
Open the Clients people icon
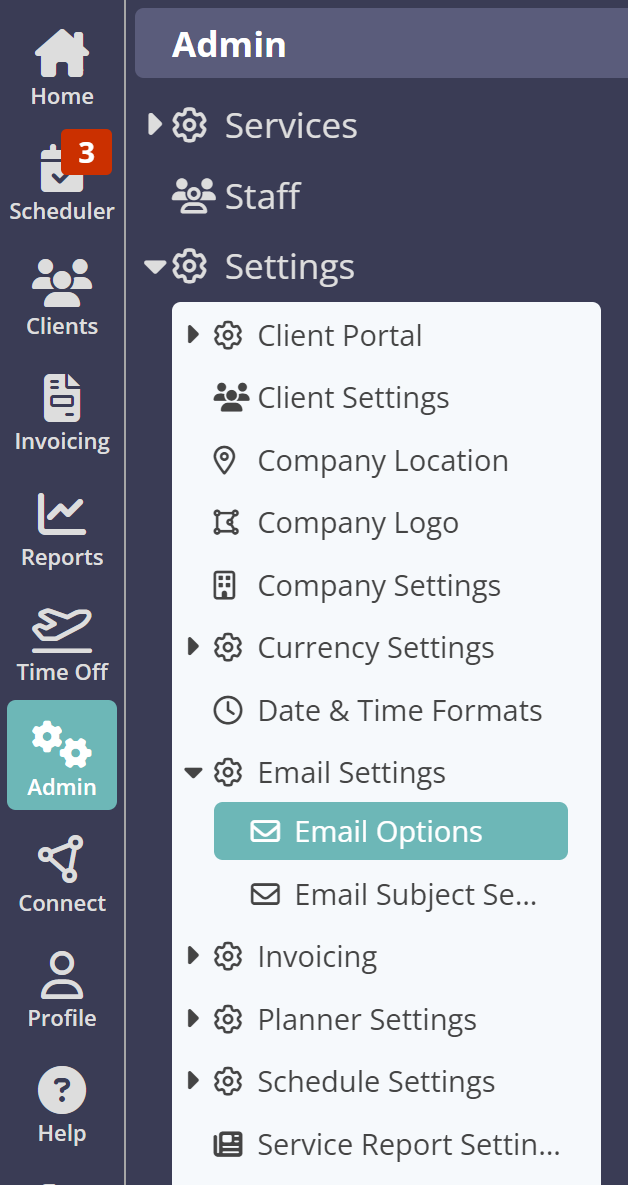click(62, 282)
